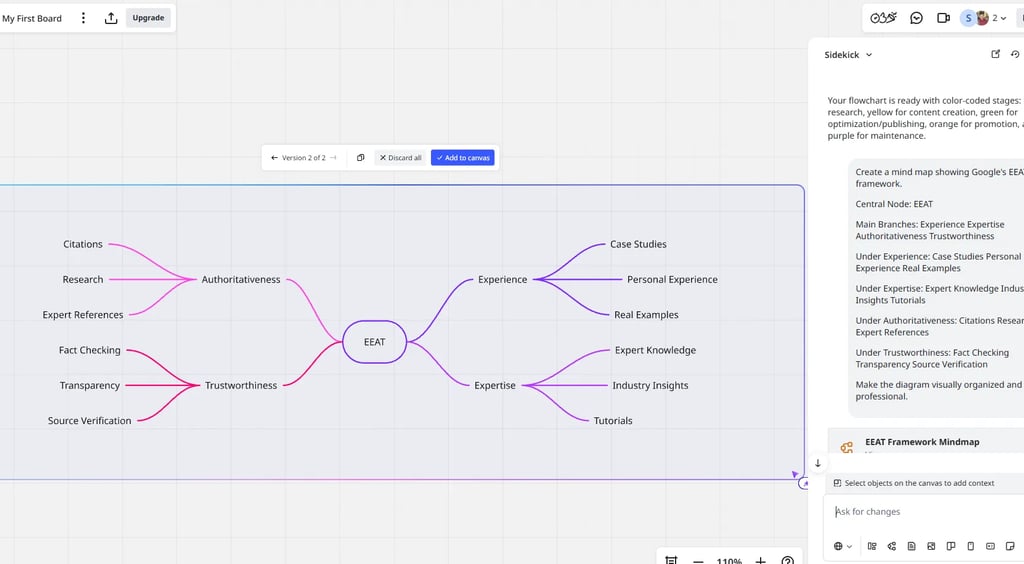Click the Source Verification node
Viewport: 1024px width, 564px height.
[89, 420]
